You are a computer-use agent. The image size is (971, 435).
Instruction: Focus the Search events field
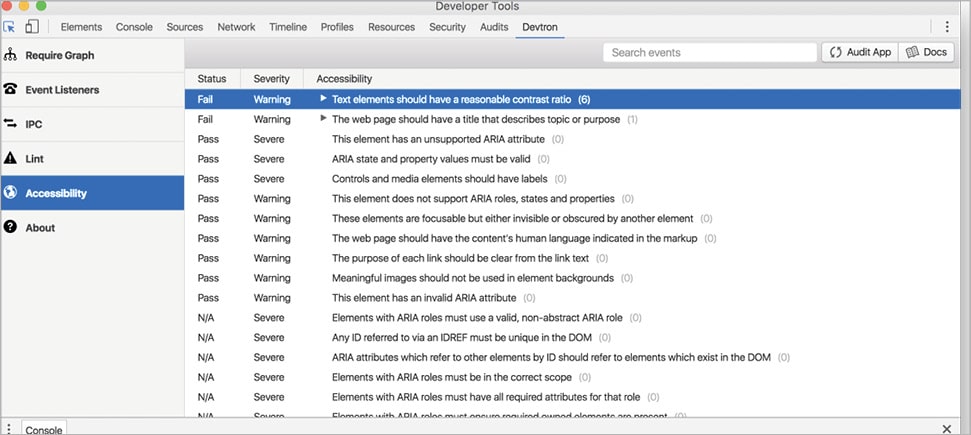708,52
